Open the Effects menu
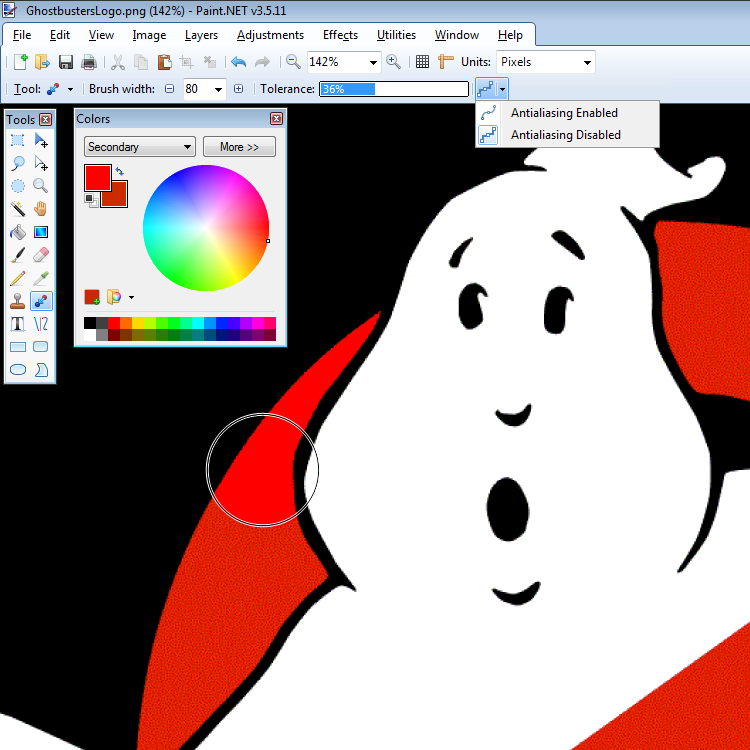Screen dimensions: 750x750 click(x=340, y=35)
